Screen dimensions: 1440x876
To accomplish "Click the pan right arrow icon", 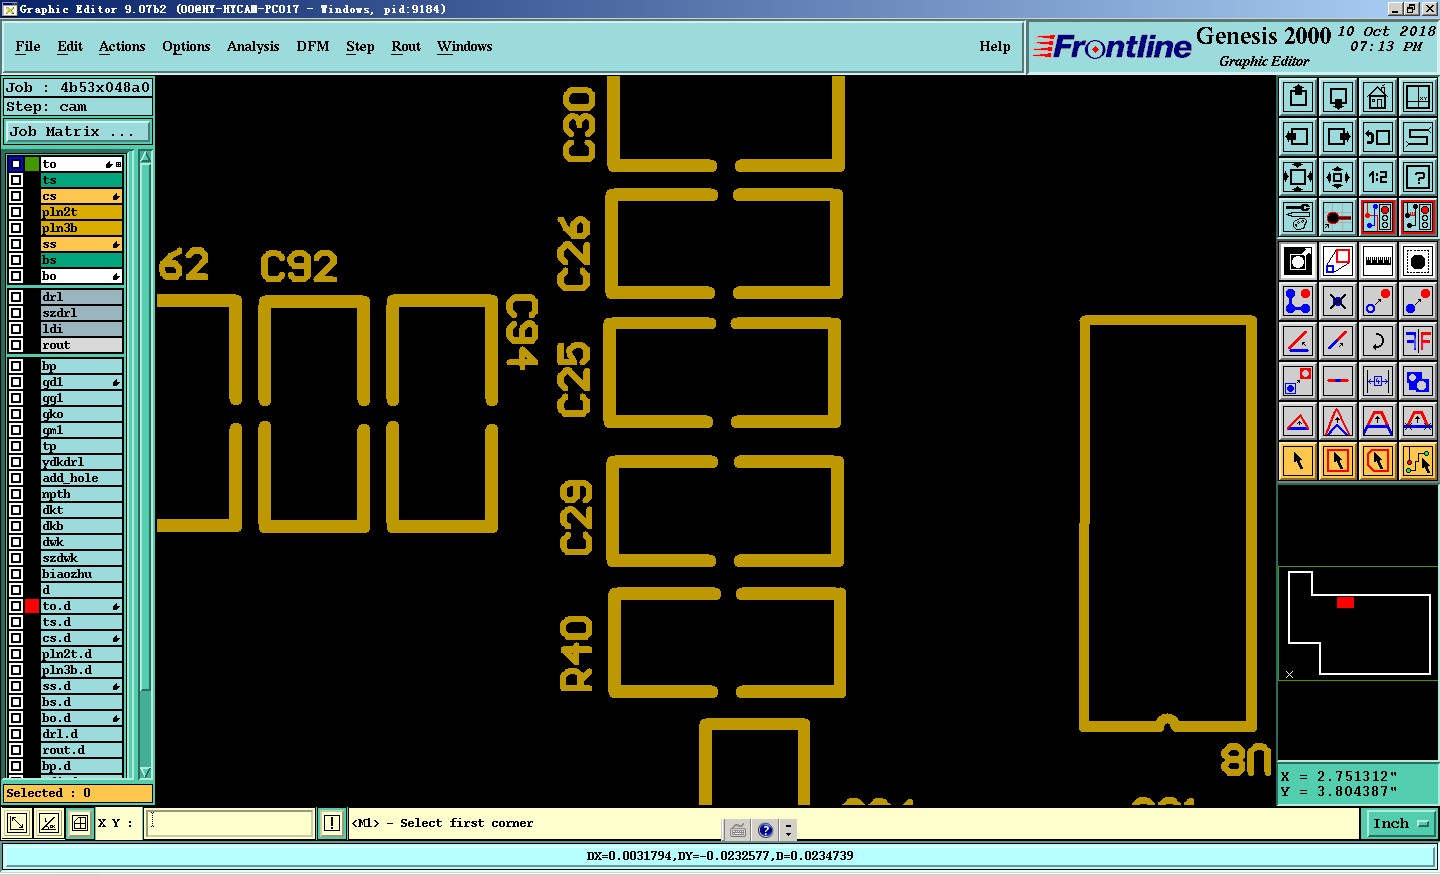I will (x=1338, y=137).
